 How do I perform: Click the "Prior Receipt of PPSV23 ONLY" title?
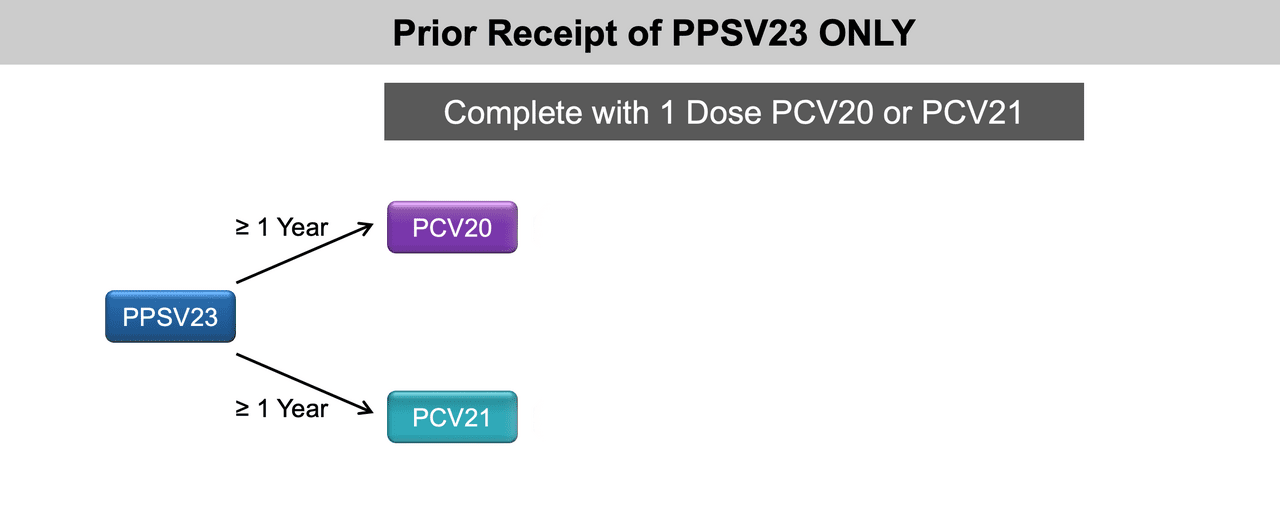653,33
